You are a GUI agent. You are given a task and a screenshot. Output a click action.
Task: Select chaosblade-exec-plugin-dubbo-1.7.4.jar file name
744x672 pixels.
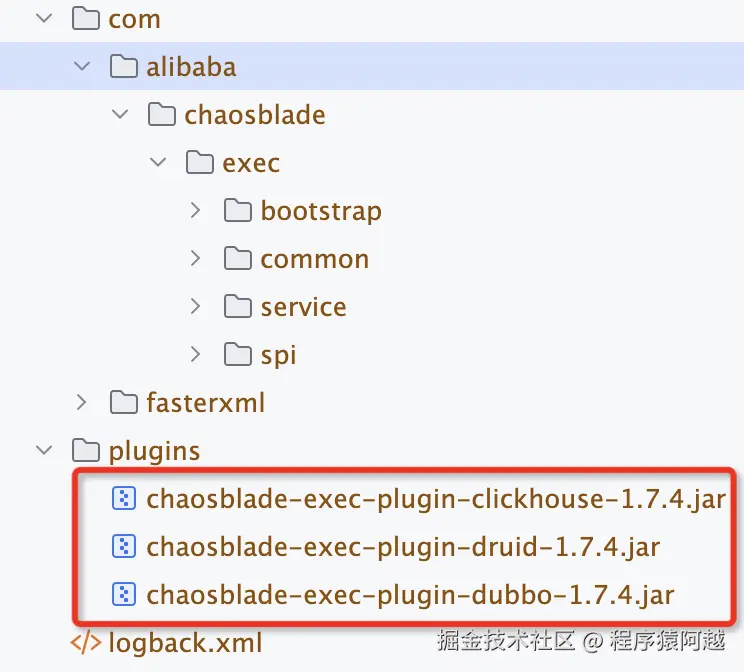(410, 596)
